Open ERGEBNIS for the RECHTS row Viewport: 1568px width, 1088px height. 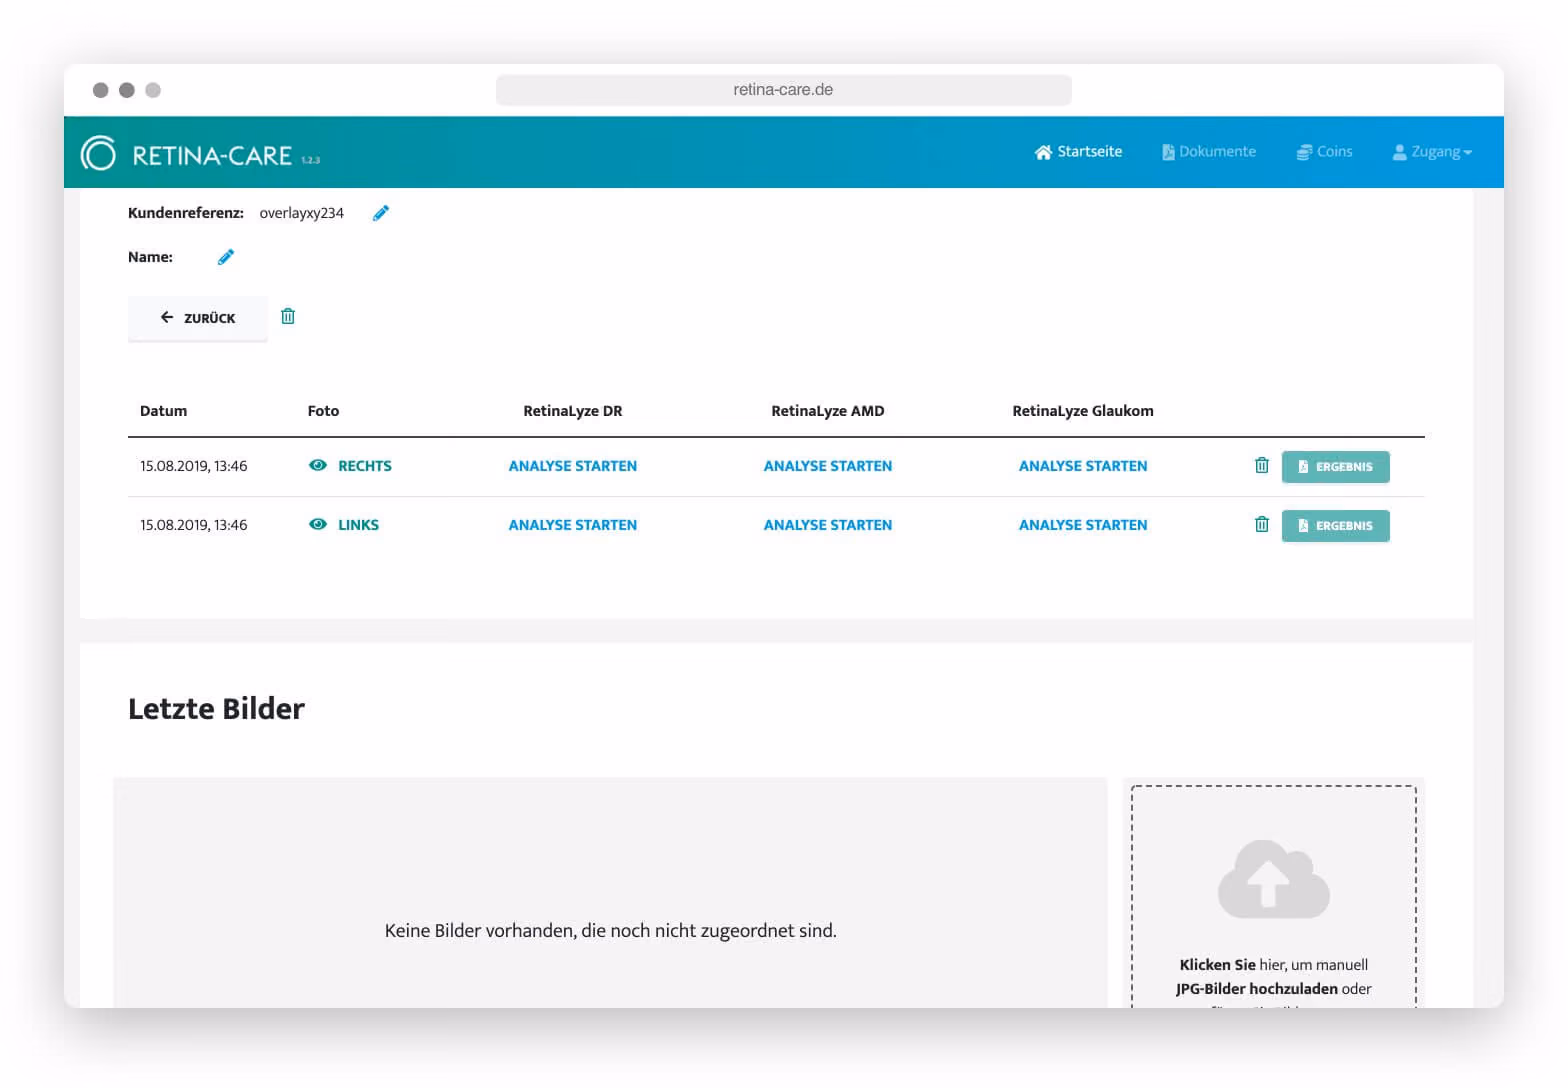(x=1335, y=466)
